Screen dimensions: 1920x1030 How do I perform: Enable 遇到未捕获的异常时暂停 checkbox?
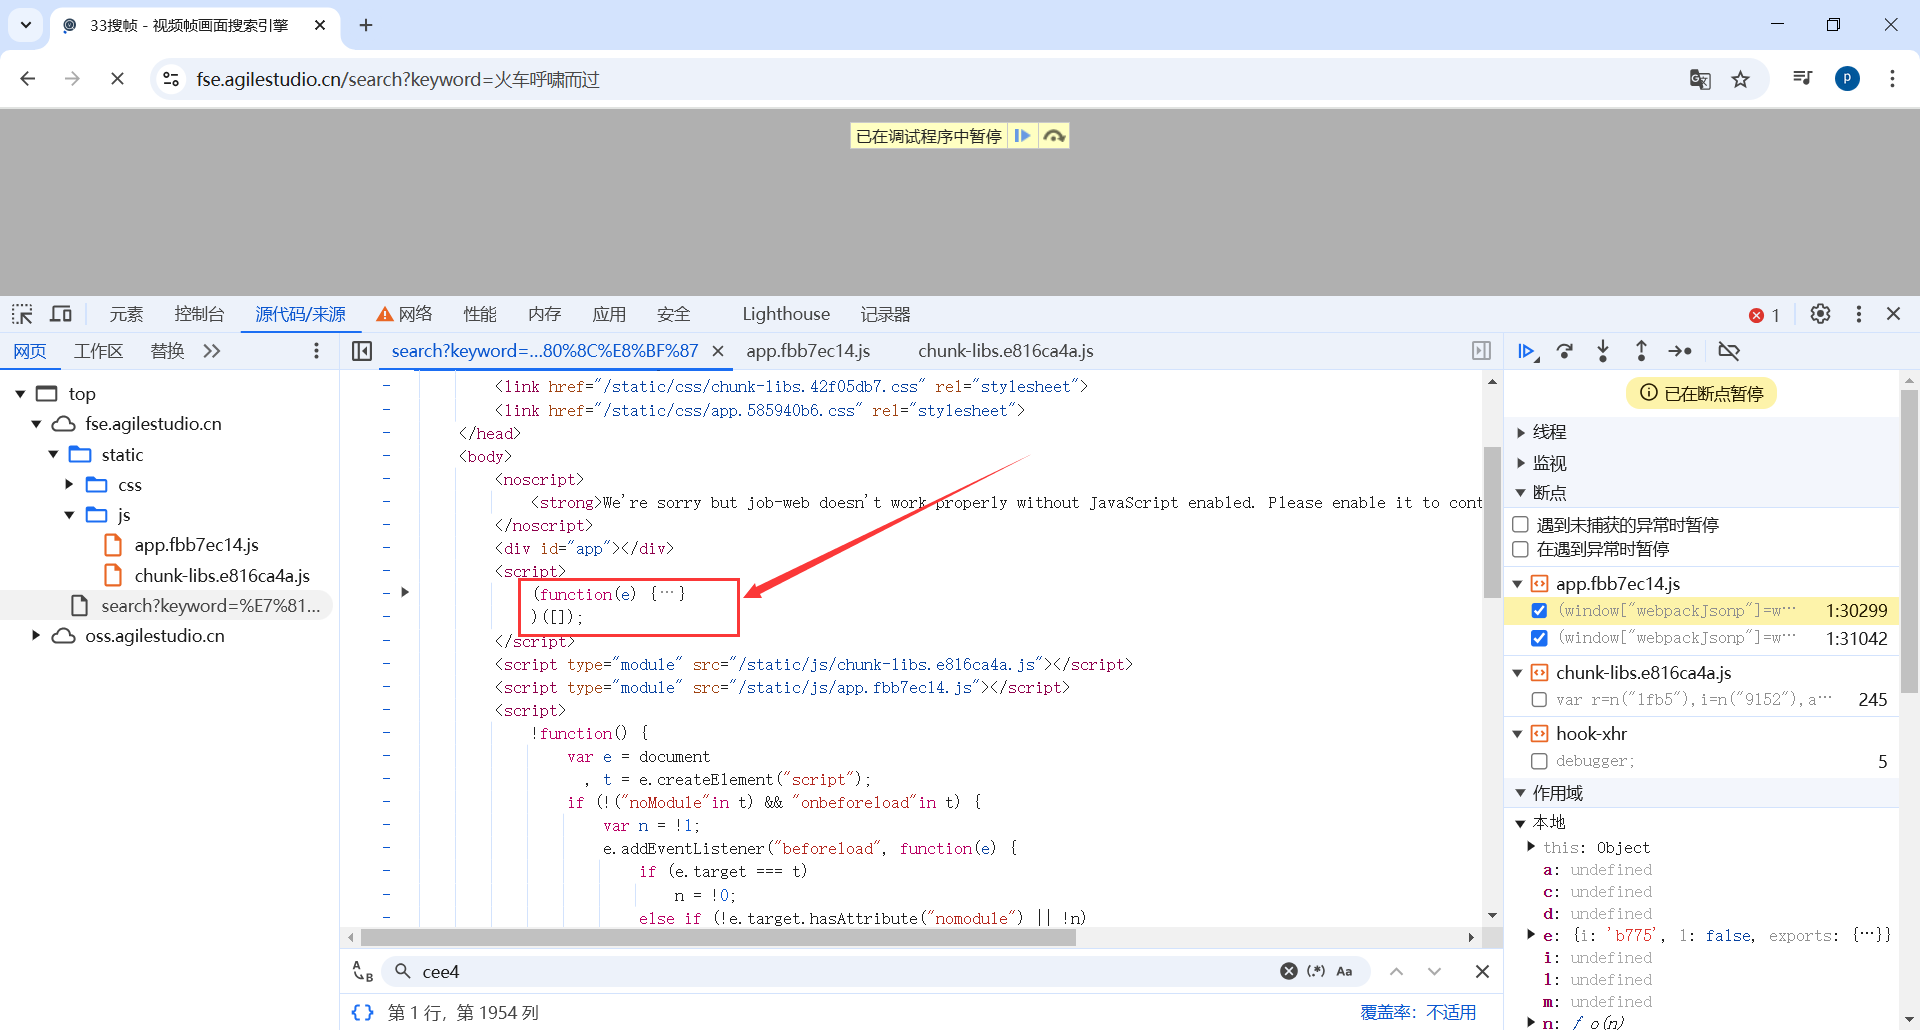(x=1521, y=523)
